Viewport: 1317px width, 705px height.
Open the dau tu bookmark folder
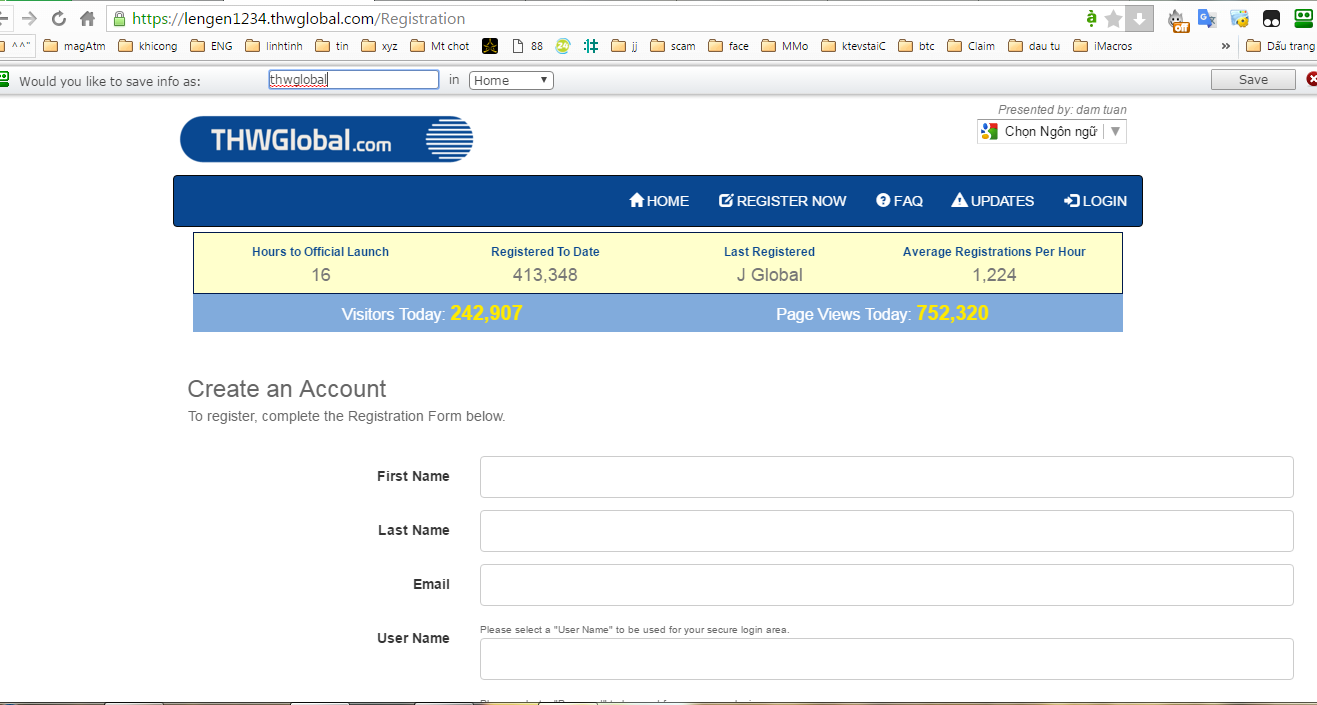point(1035,46)
